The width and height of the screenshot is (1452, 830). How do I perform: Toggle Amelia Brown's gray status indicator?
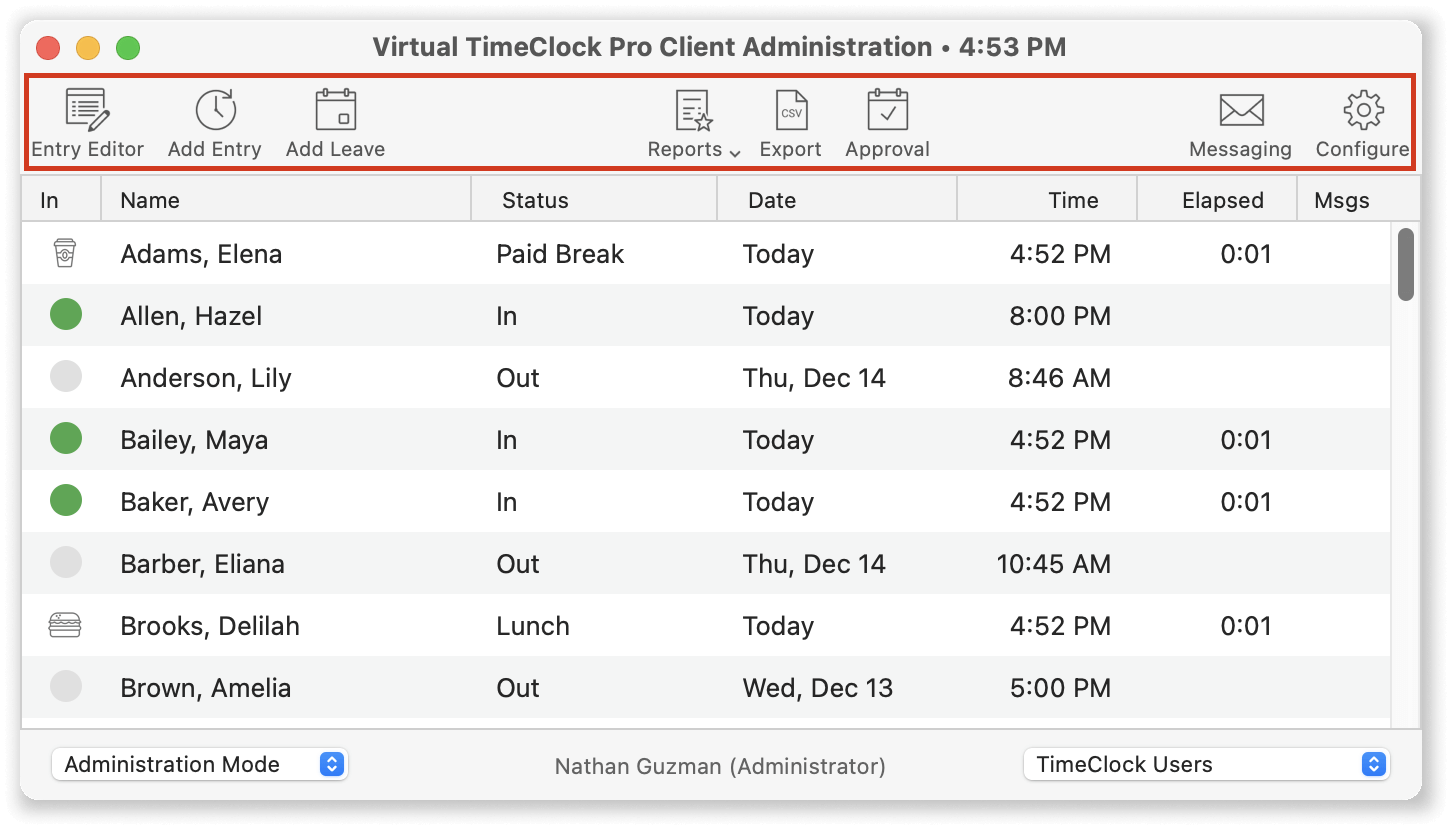point(66,687)
